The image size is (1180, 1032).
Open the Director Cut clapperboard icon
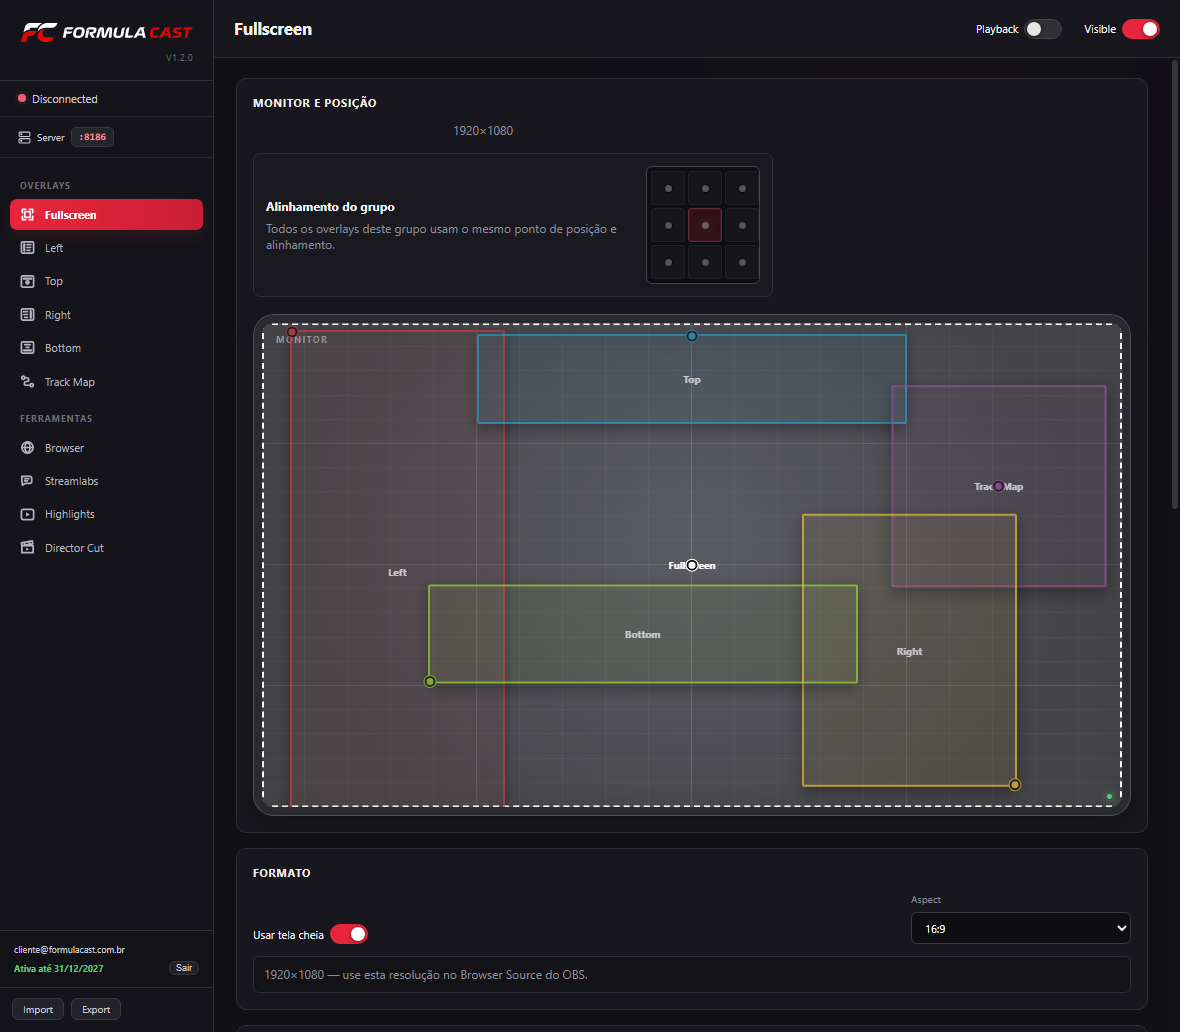pyautogui.click(x=27, y=548)
